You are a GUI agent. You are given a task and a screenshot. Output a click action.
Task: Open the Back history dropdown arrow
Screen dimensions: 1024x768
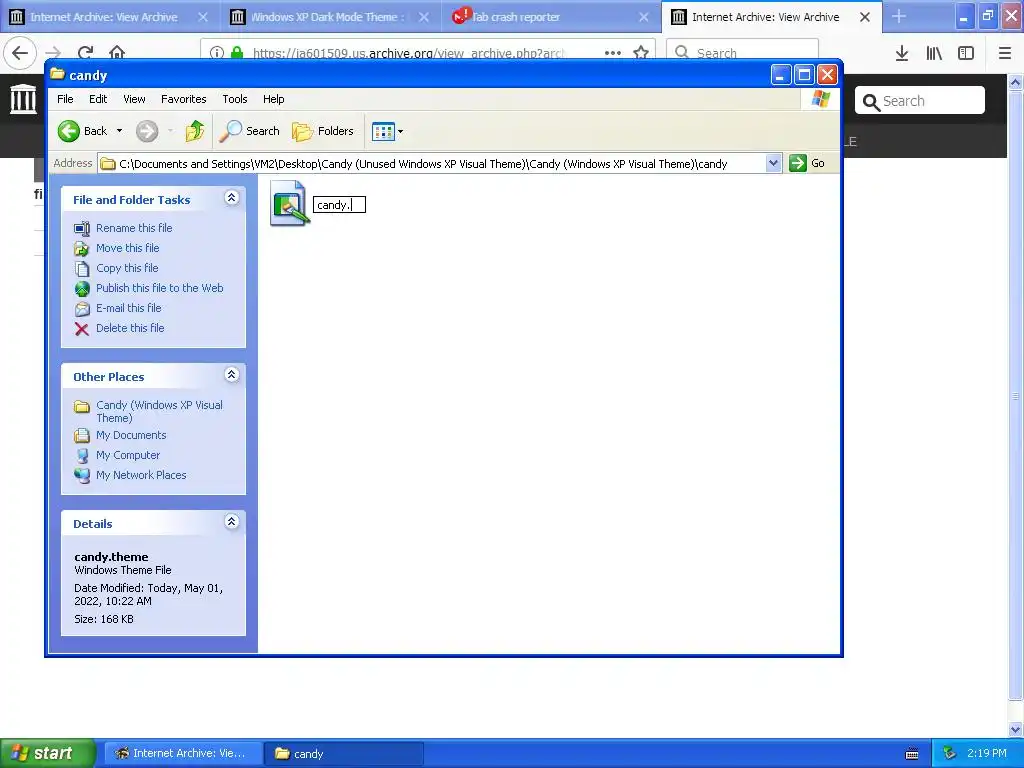pos(120,131)
